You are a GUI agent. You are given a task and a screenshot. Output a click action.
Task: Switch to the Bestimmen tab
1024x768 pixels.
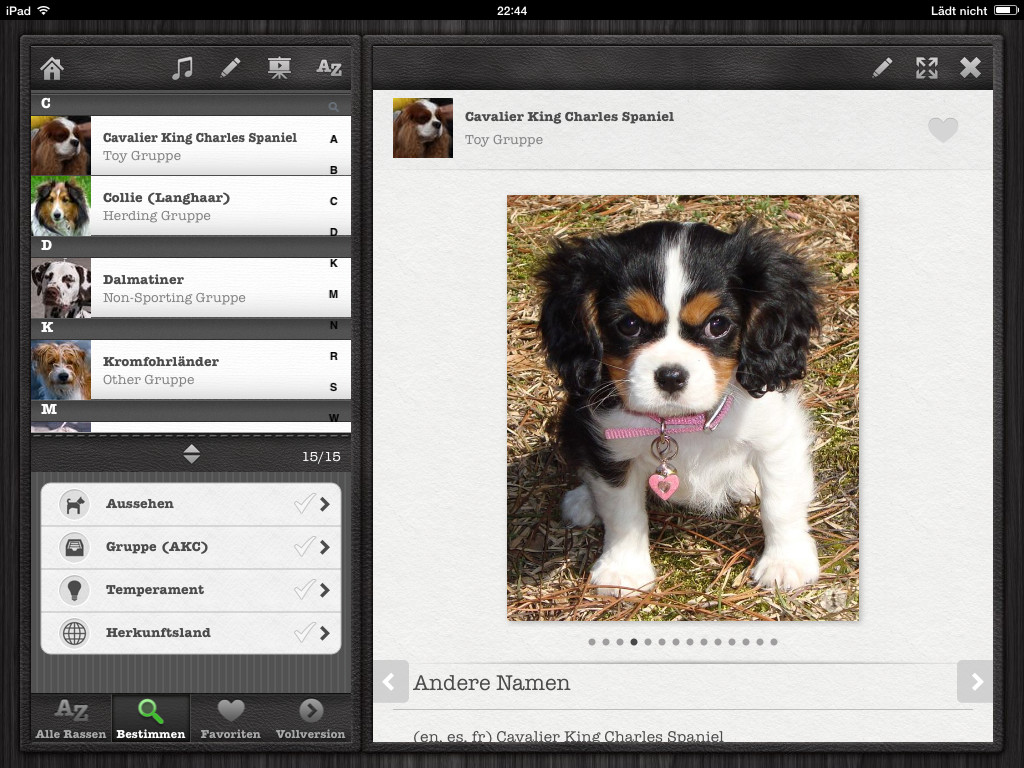pyautogui.click(x=151, y=719)
